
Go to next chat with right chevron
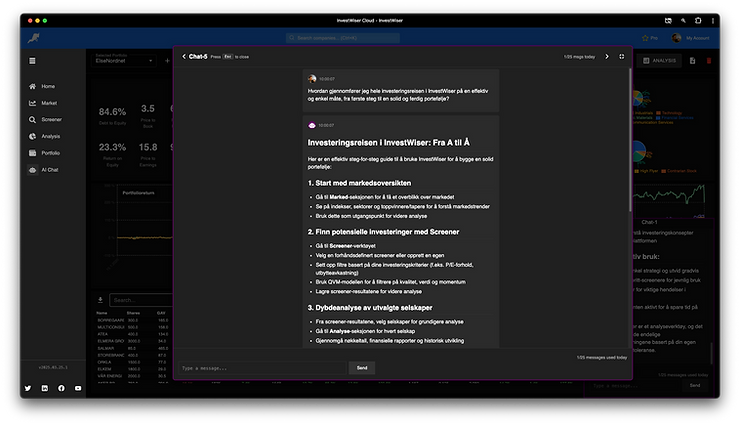coord(607,57)
